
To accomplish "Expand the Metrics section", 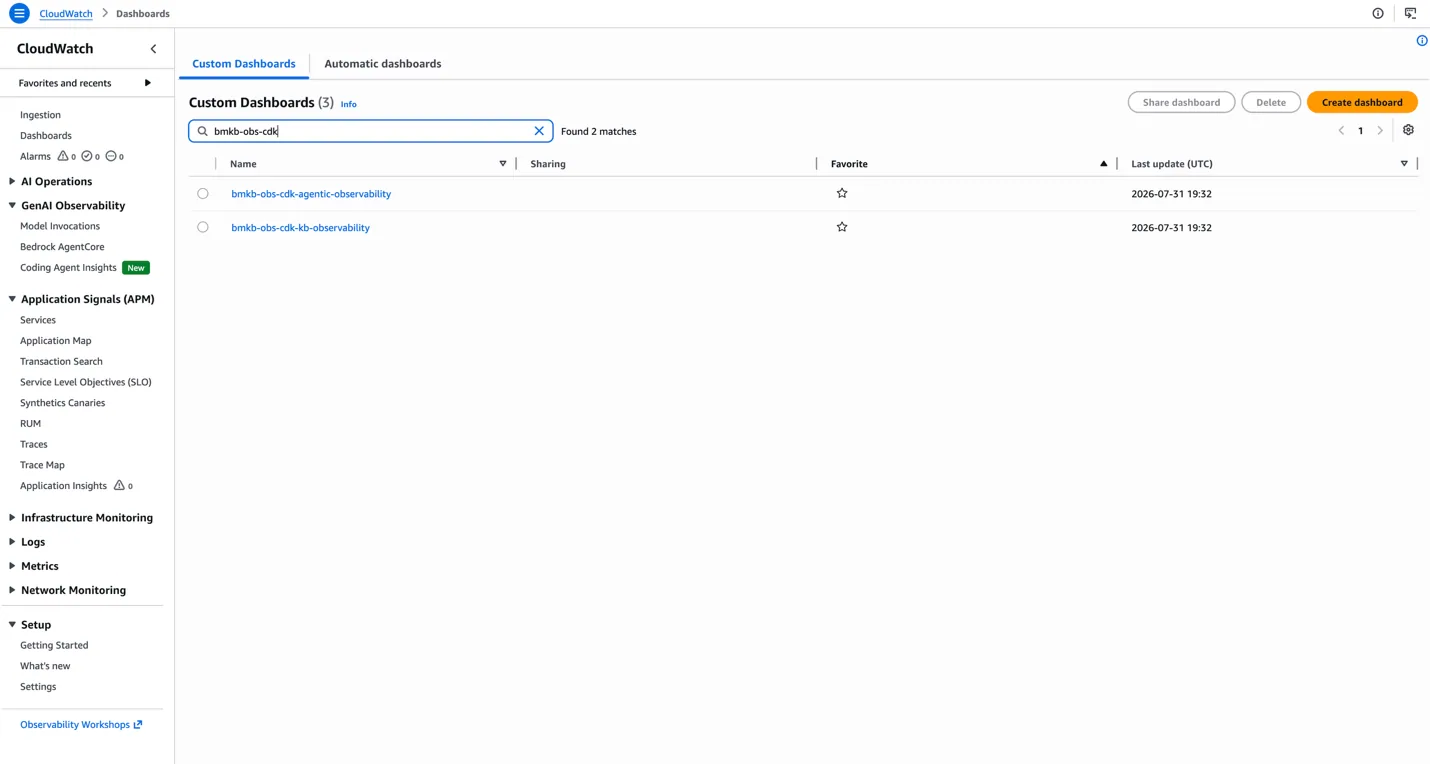I will point(12,566).
